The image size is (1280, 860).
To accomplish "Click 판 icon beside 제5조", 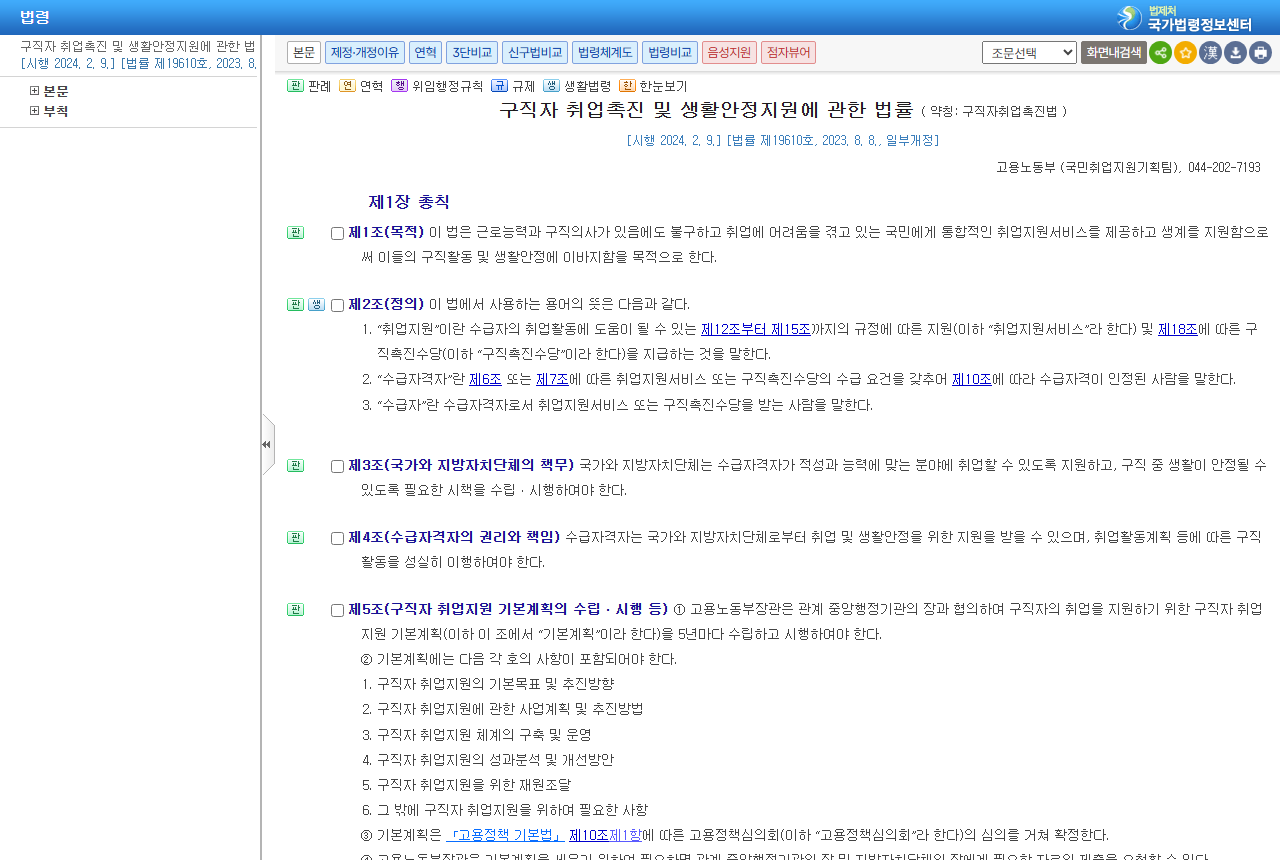I will [295, 609].
